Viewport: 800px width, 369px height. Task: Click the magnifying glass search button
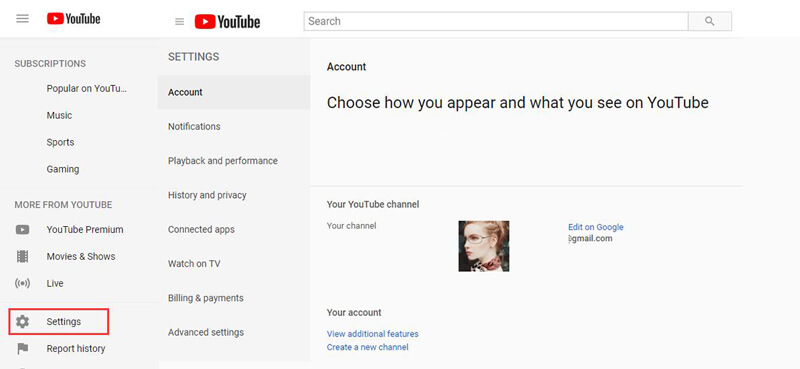pyautogui.click(x=710, y=21)
